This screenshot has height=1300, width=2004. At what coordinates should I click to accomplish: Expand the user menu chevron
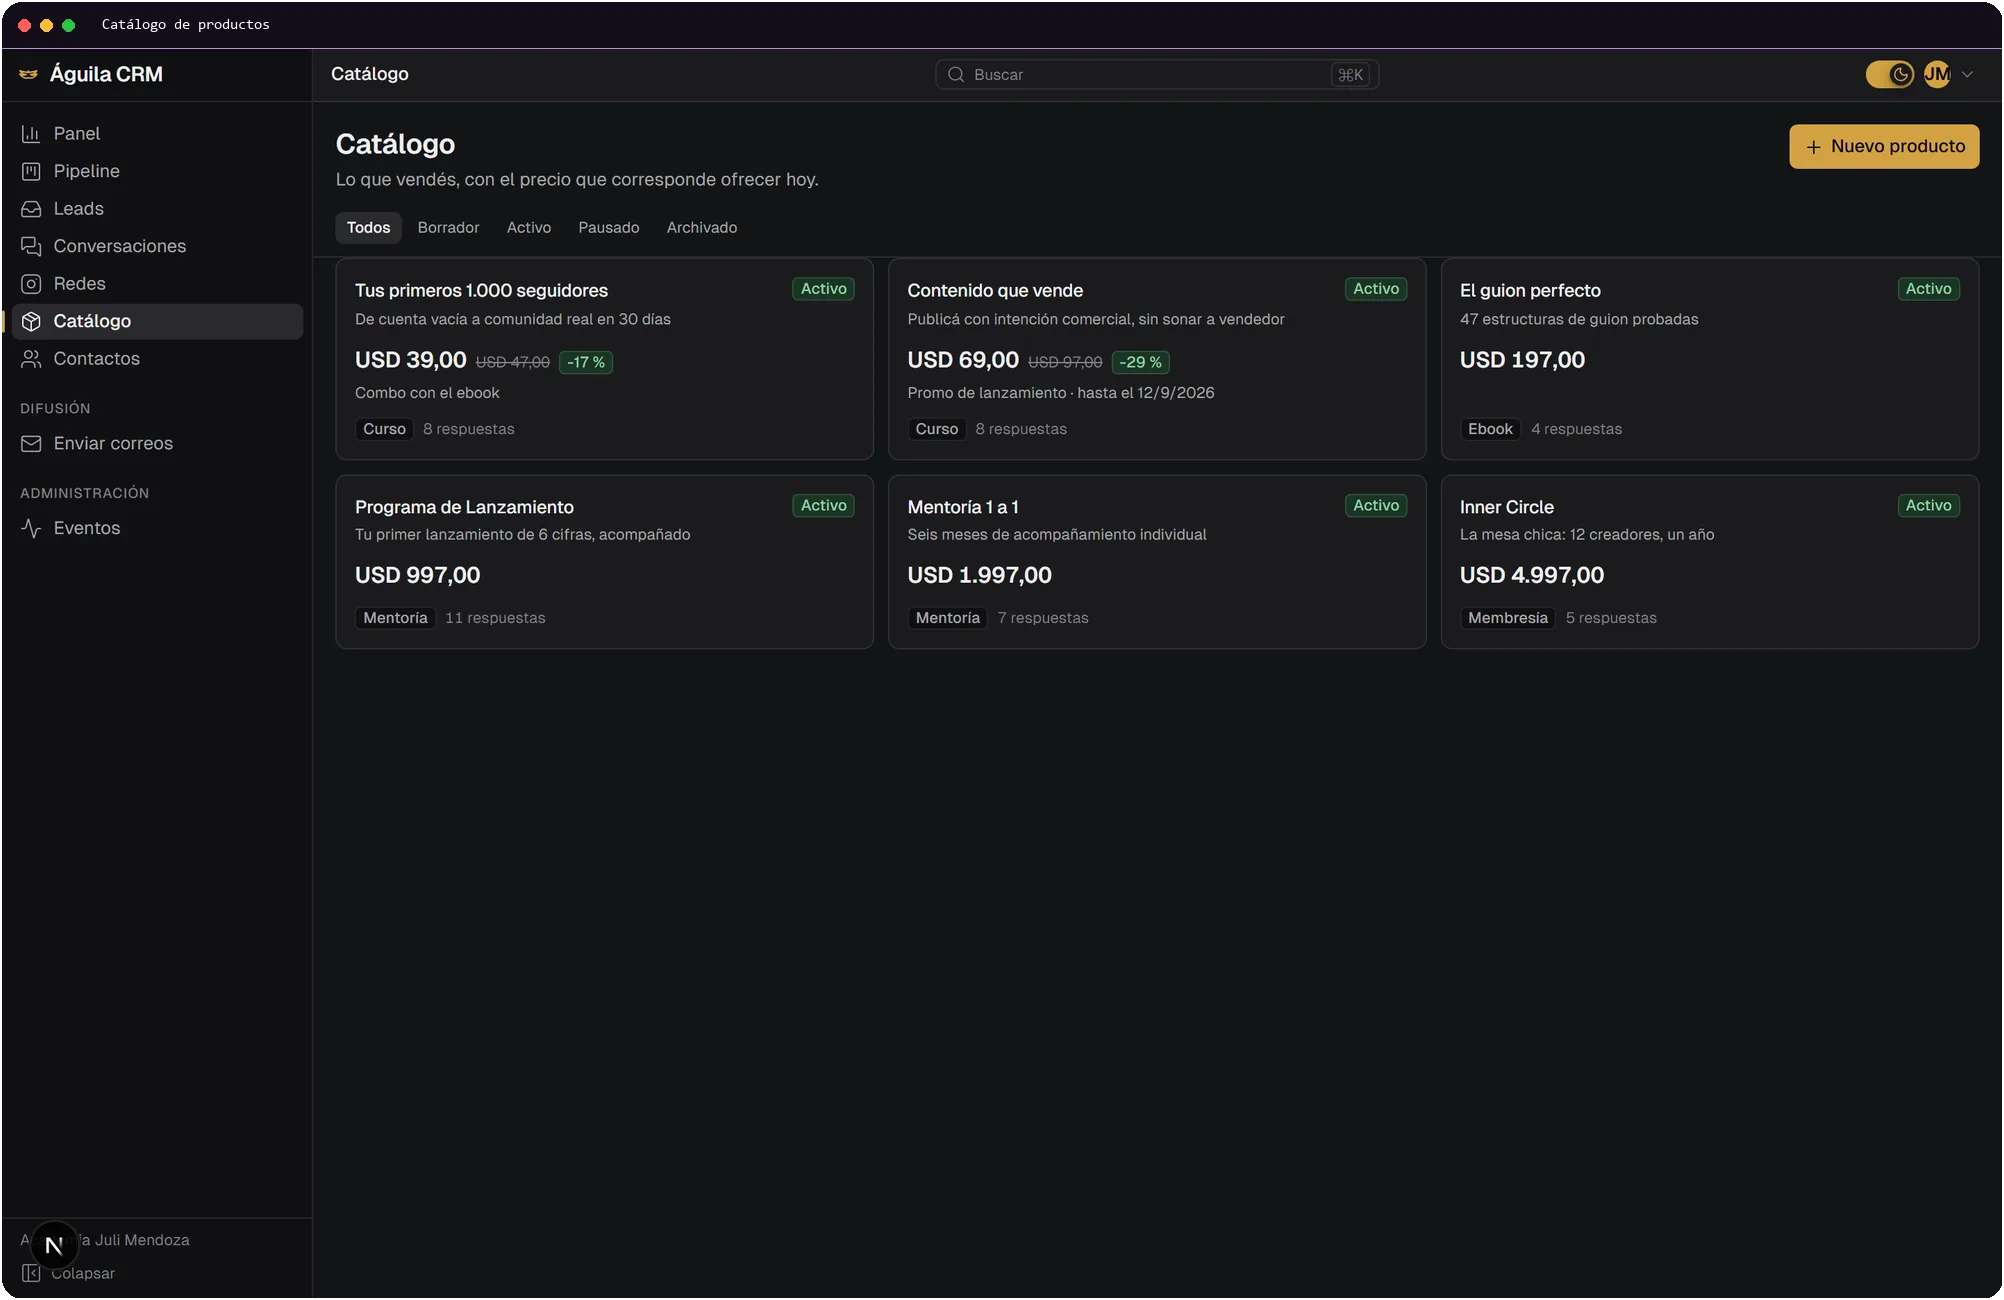1967,74
